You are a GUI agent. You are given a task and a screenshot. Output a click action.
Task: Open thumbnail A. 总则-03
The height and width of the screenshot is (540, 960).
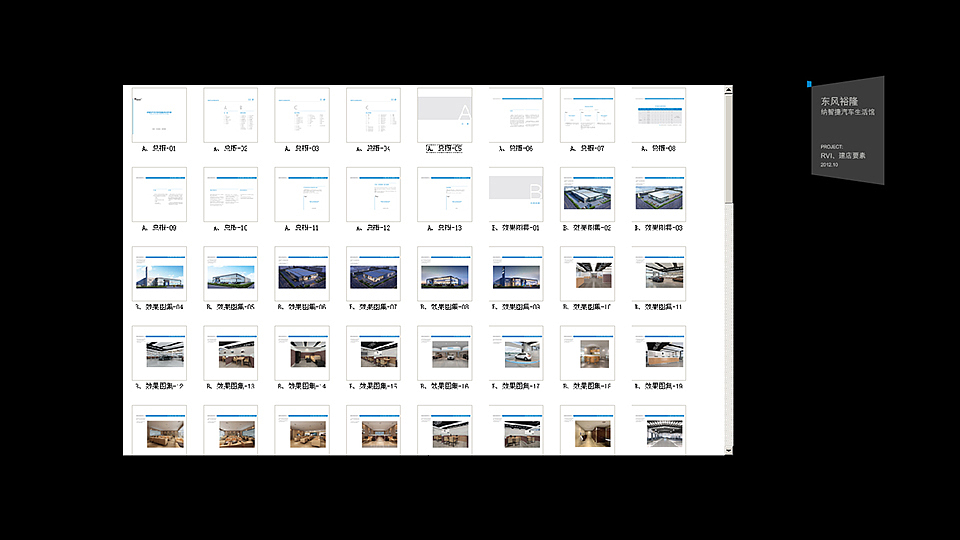[302, 115]
